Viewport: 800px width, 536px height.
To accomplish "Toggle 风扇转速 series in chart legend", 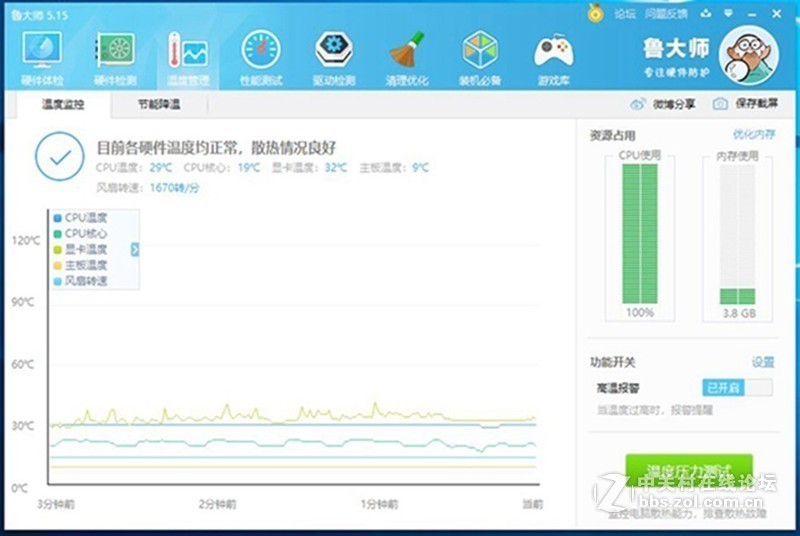I will [81, 281].
